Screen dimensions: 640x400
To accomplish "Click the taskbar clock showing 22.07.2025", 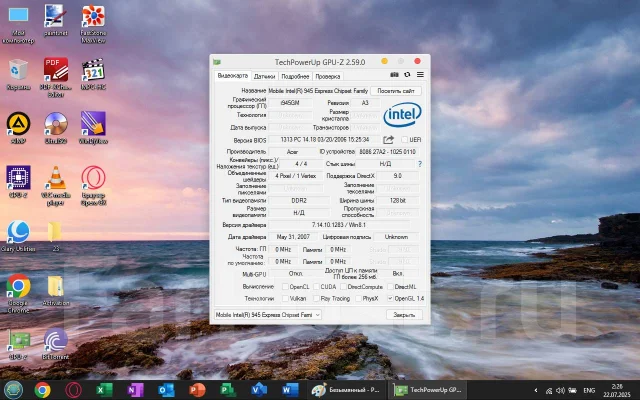I will click(617, 390).
